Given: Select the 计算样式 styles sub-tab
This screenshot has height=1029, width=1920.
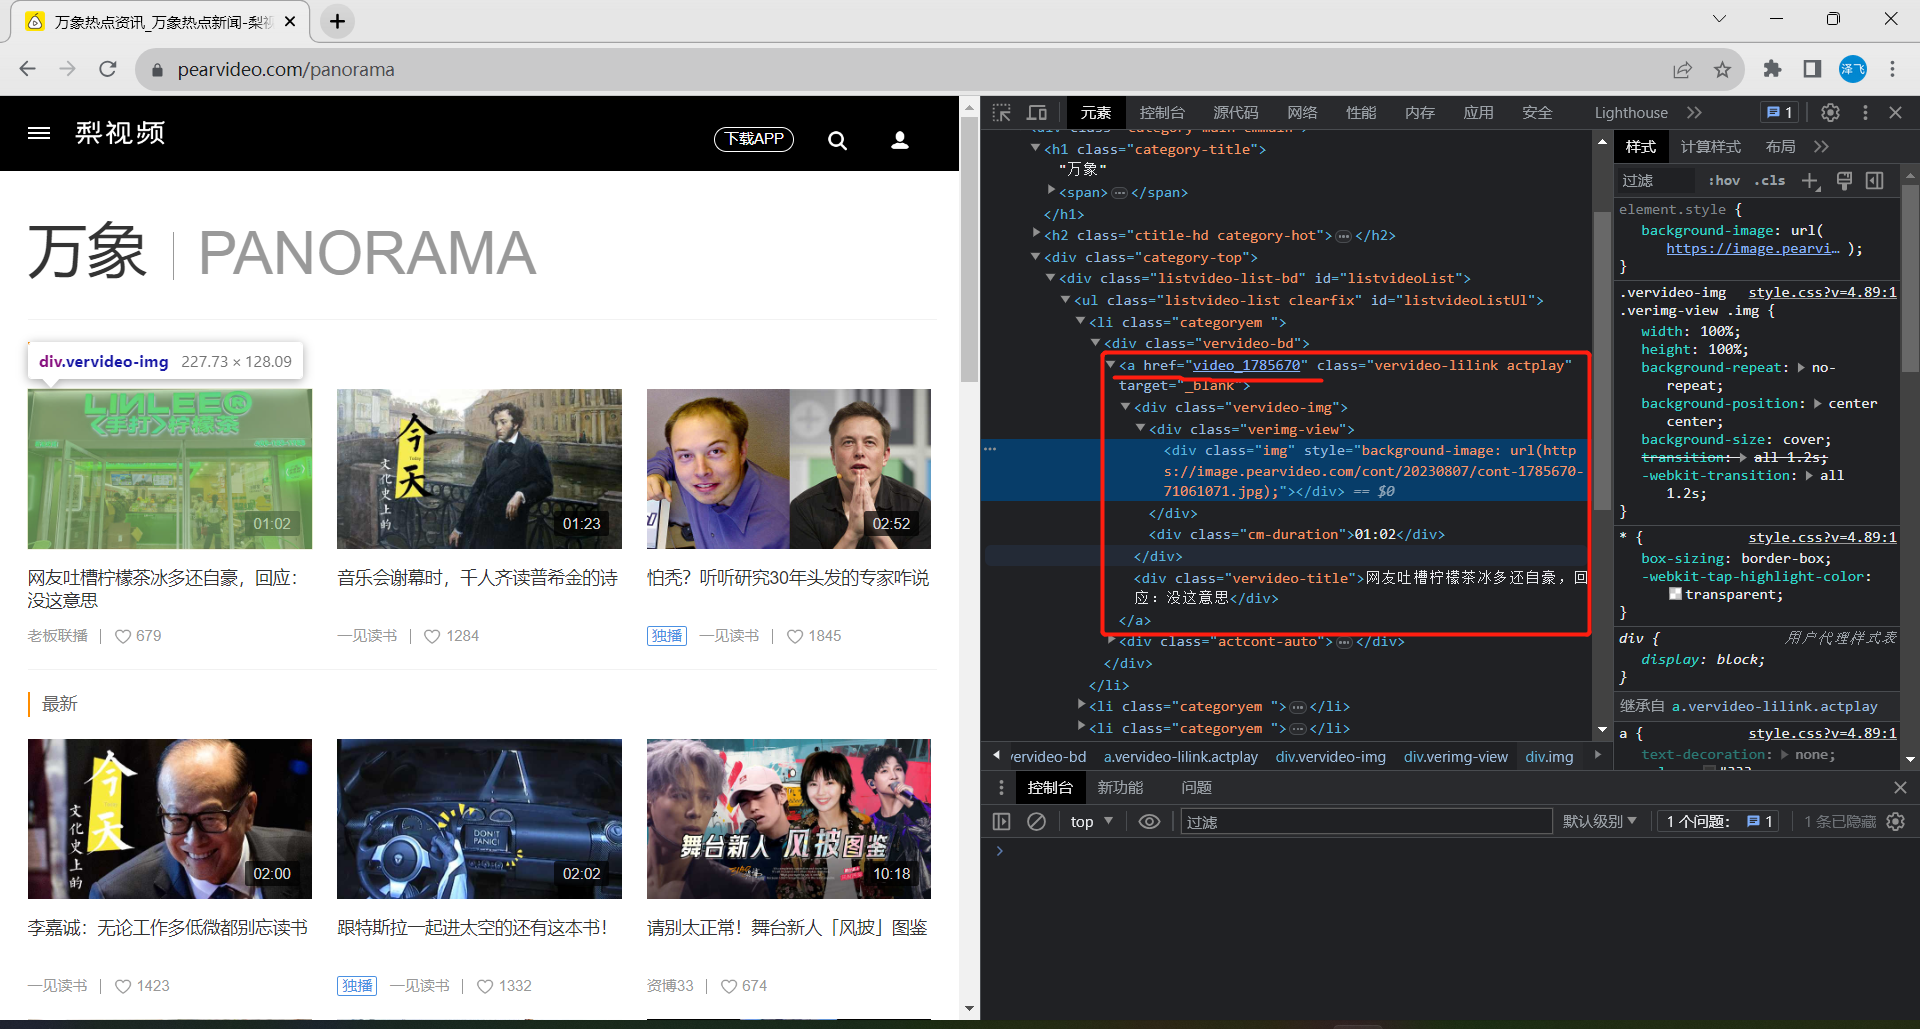Looking at the screenshot, I should click(x=1710, y=147).
